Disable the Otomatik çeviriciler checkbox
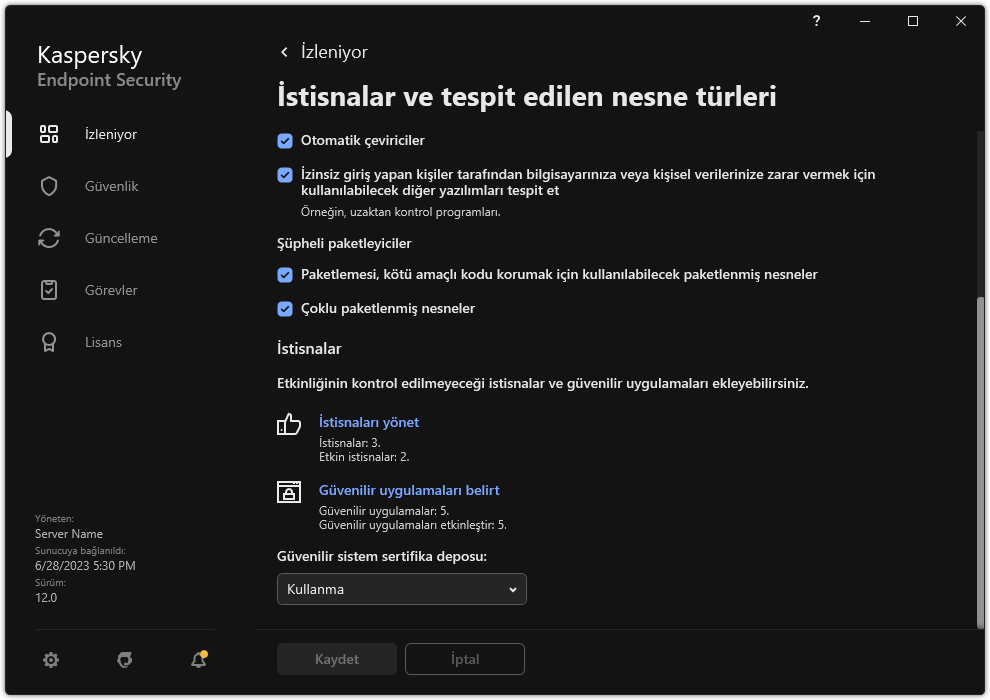 pyautogui.click(x=285, y=140)
